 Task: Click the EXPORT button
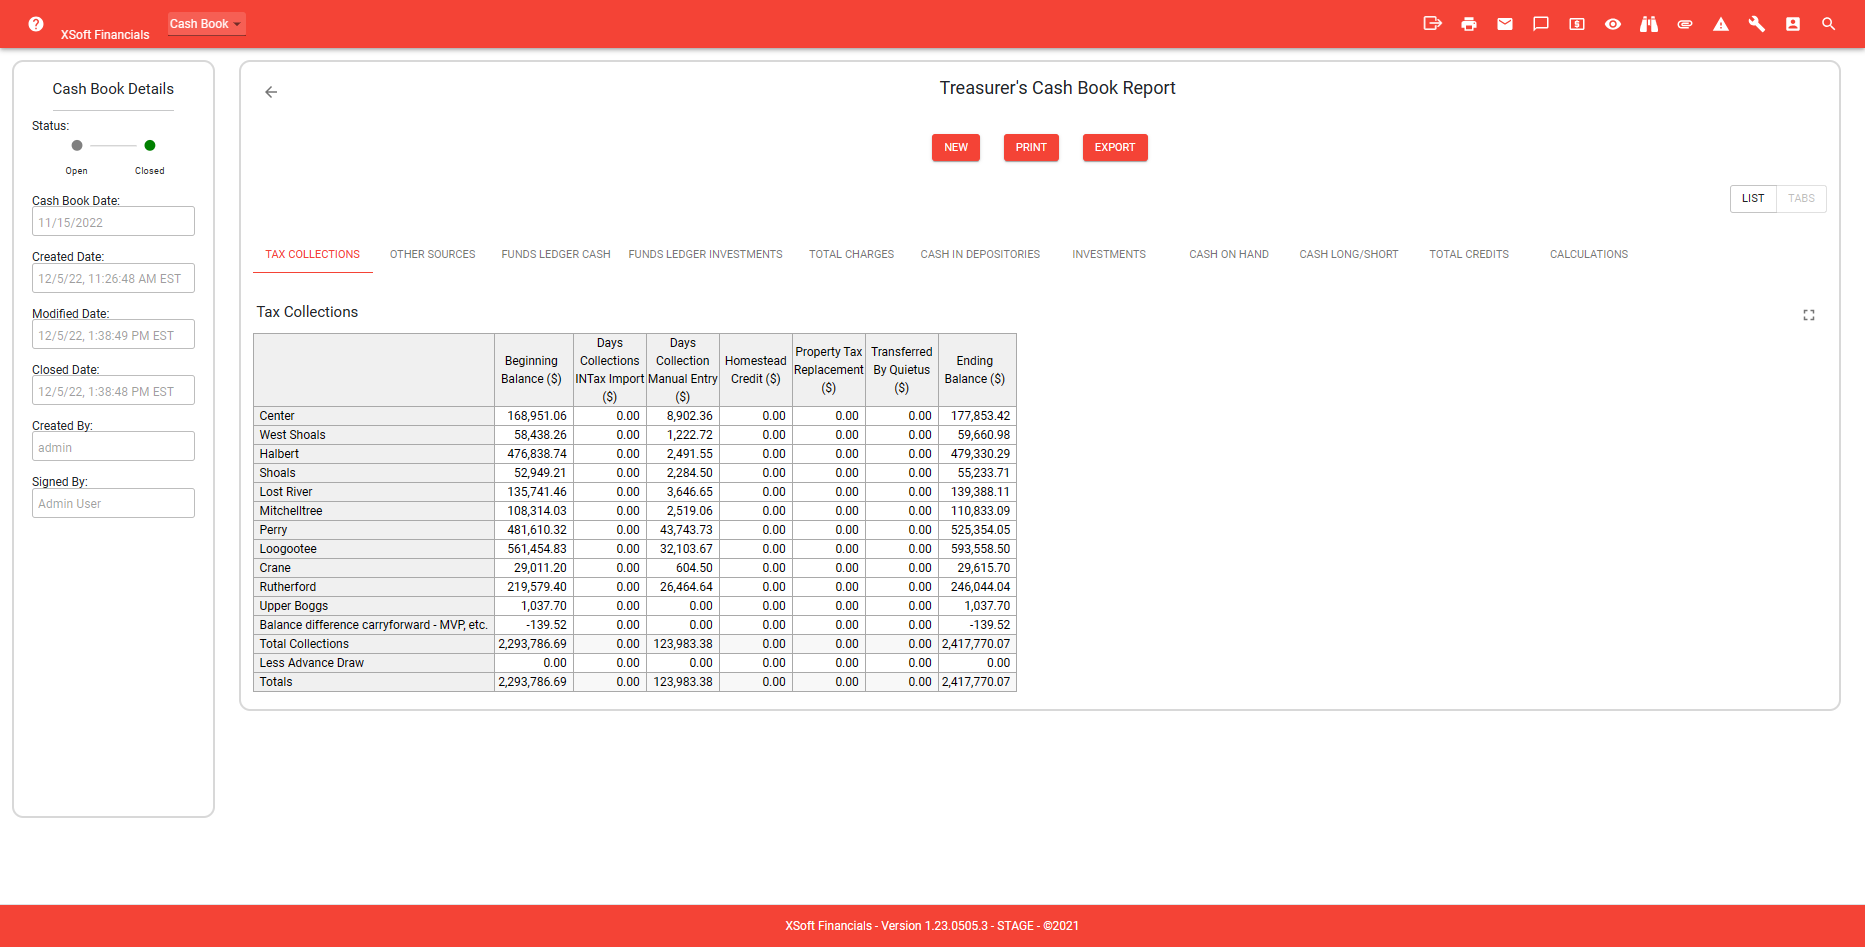point(1114,148)
